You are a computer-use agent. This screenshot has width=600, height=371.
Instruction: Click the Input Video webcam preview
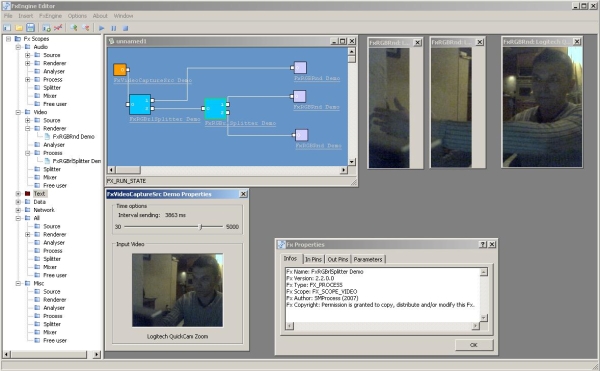178,290
